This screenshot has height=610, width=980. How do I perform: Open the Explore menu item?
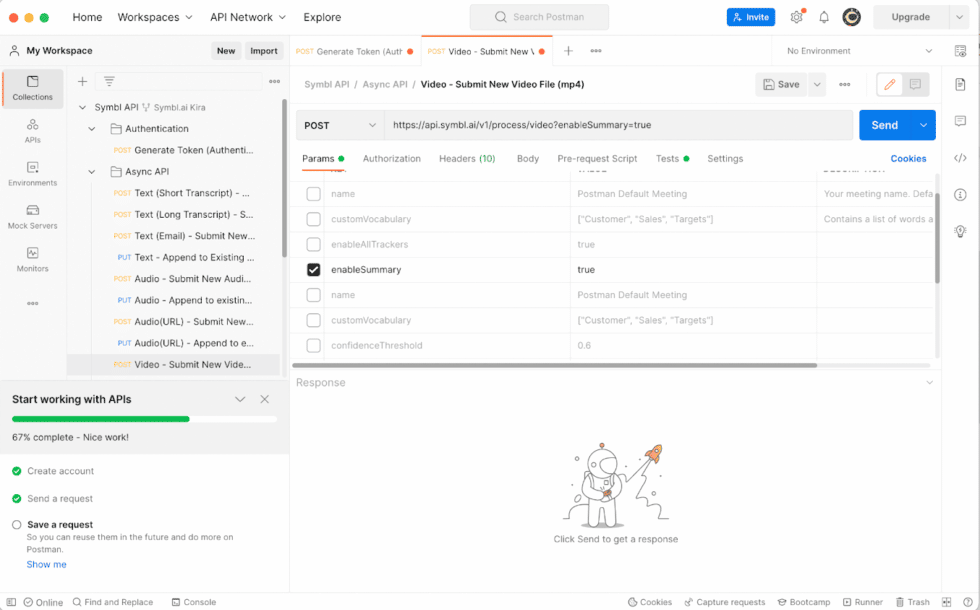pos(322,17)
